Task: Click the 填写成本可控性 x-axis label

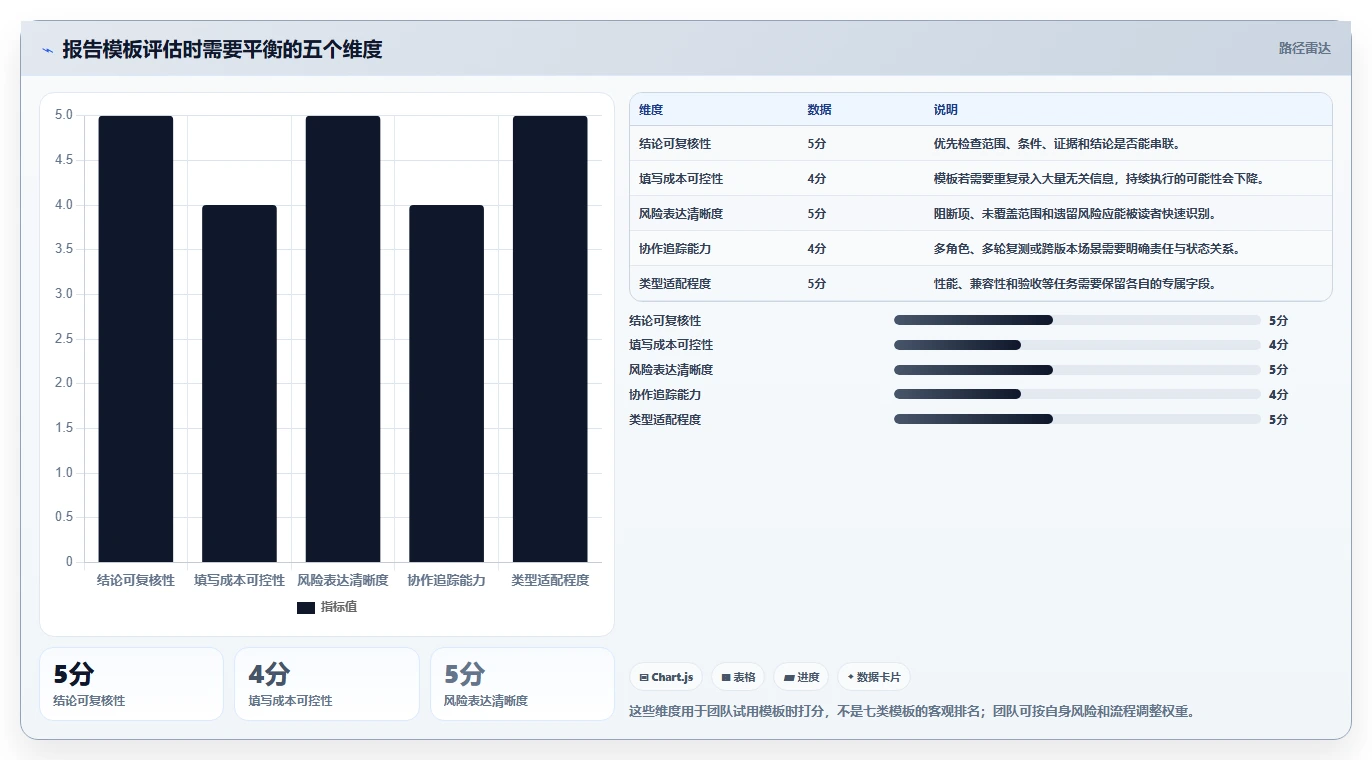Action: pyautogui.click(x=239, y=581)
